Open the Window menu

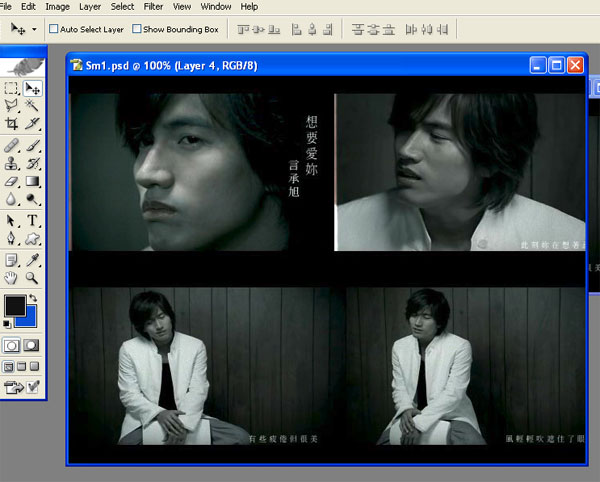click(216, 7)
